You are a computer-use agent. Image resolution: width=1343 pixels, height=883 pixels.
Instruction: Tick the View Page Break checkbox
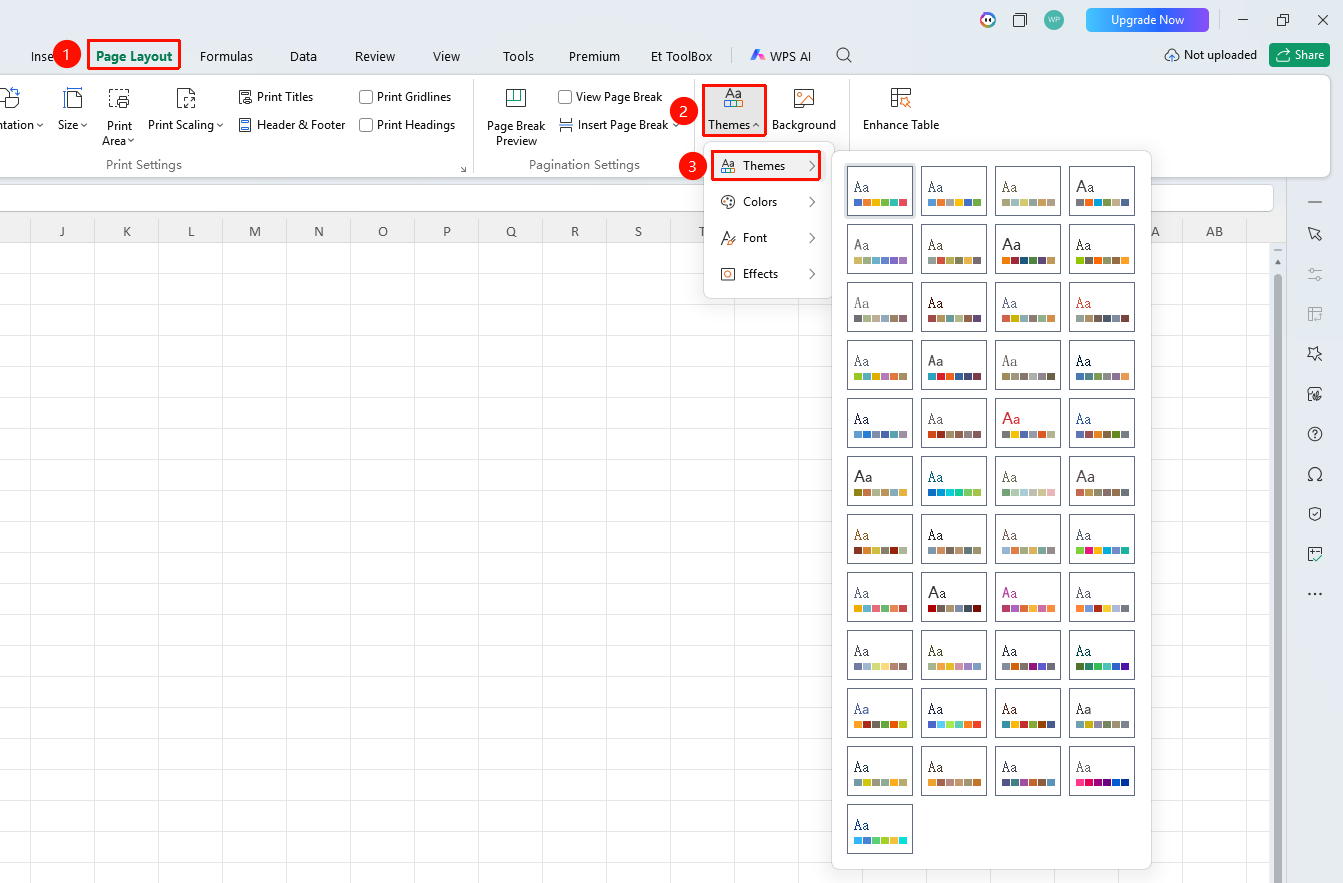click(x=565, y=97)
